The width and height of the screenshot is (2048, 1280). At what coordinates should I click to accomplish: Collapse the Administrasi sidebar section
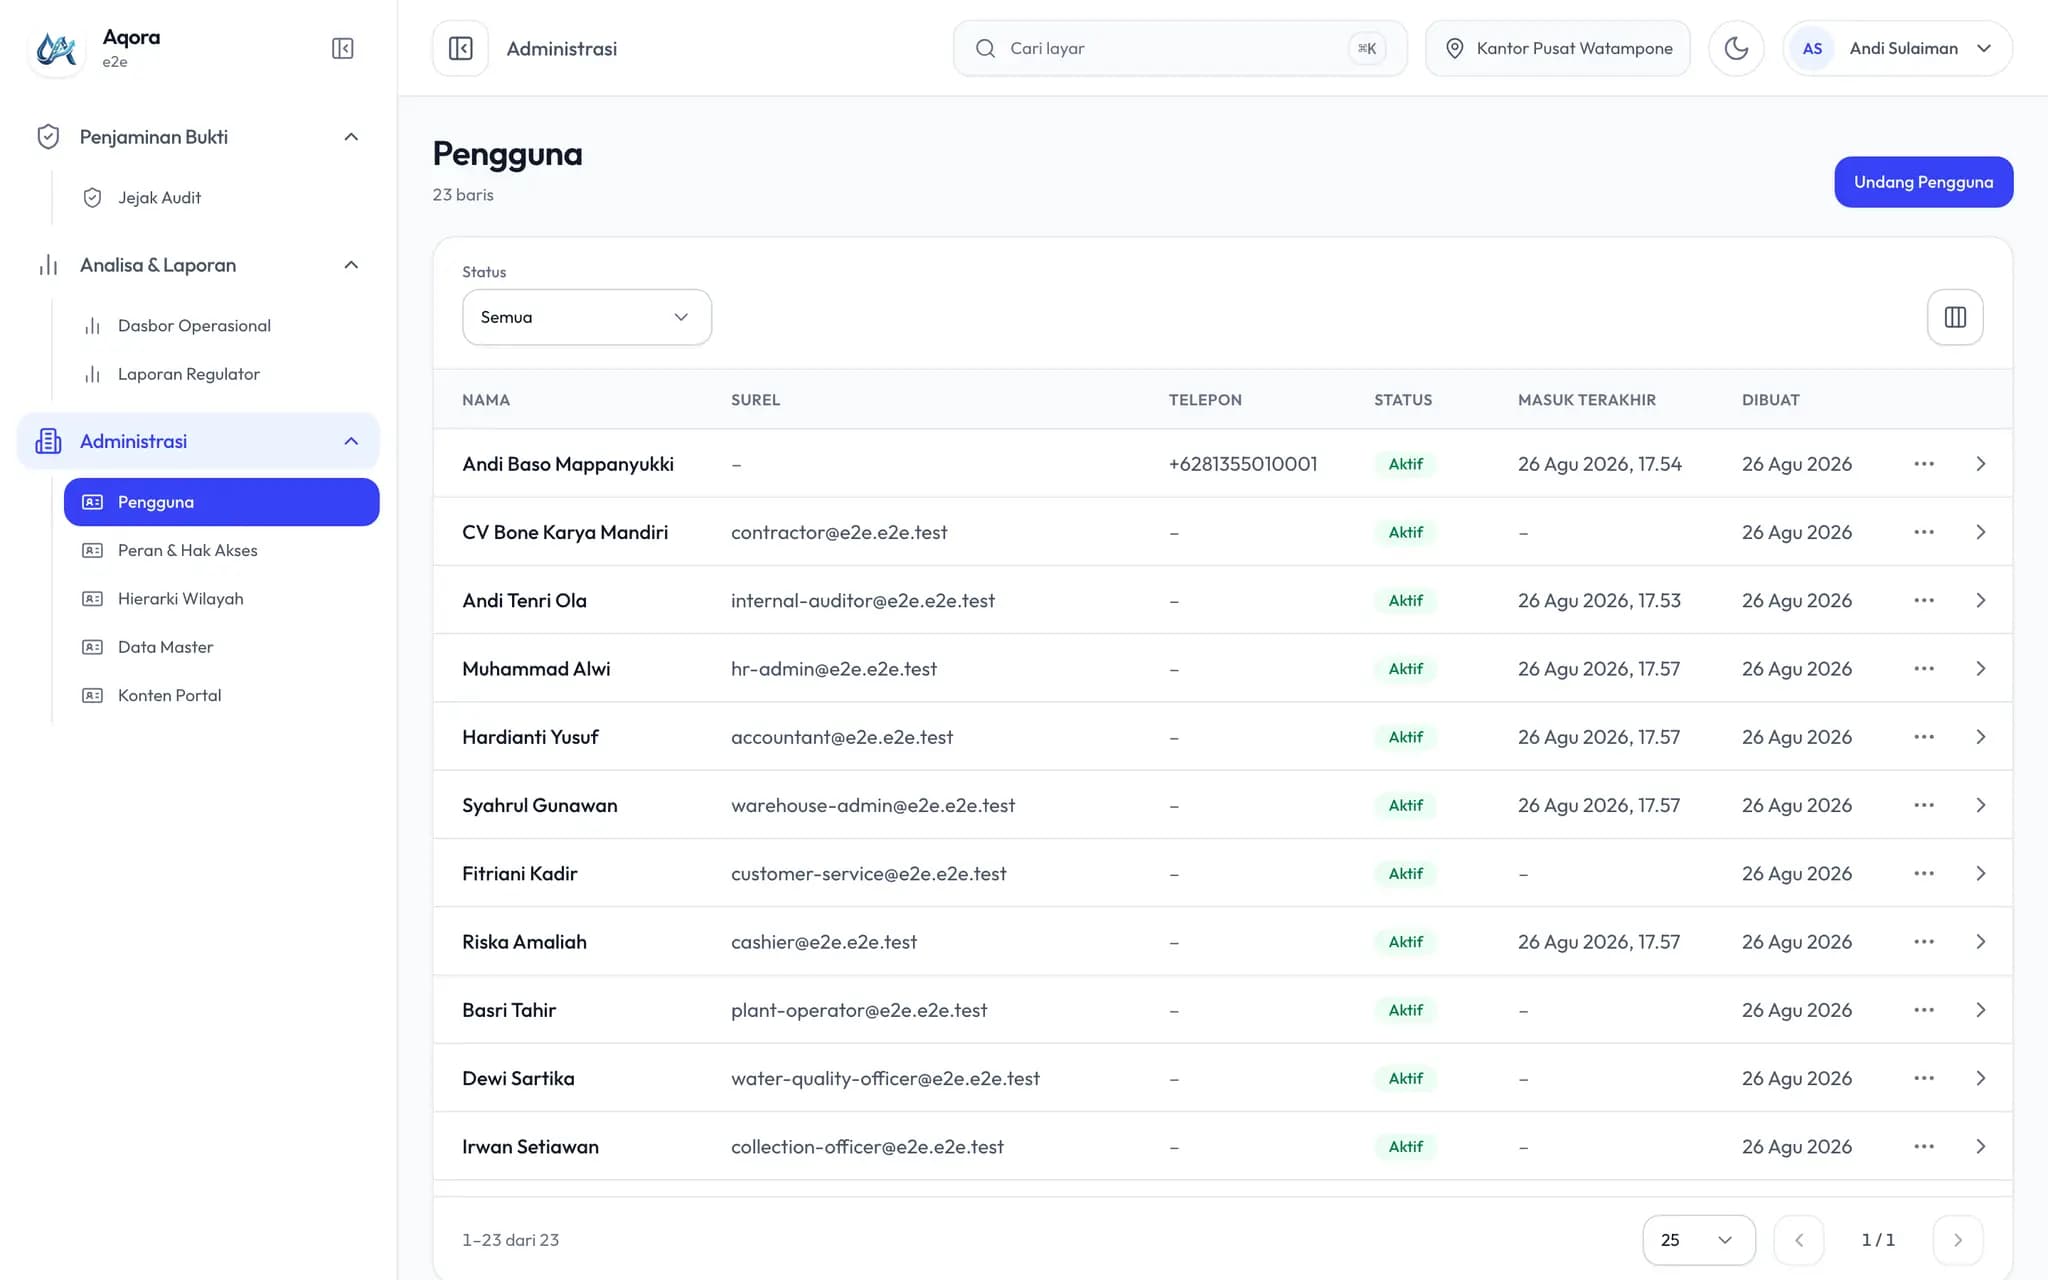pos(198,441)
